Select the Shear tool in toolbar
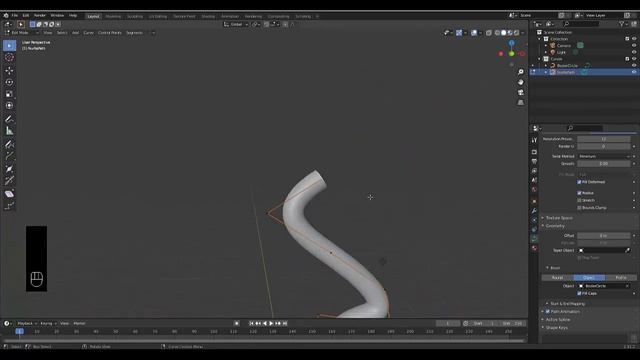The height and width of the screenshot is (360, 640). click(9, 194)
